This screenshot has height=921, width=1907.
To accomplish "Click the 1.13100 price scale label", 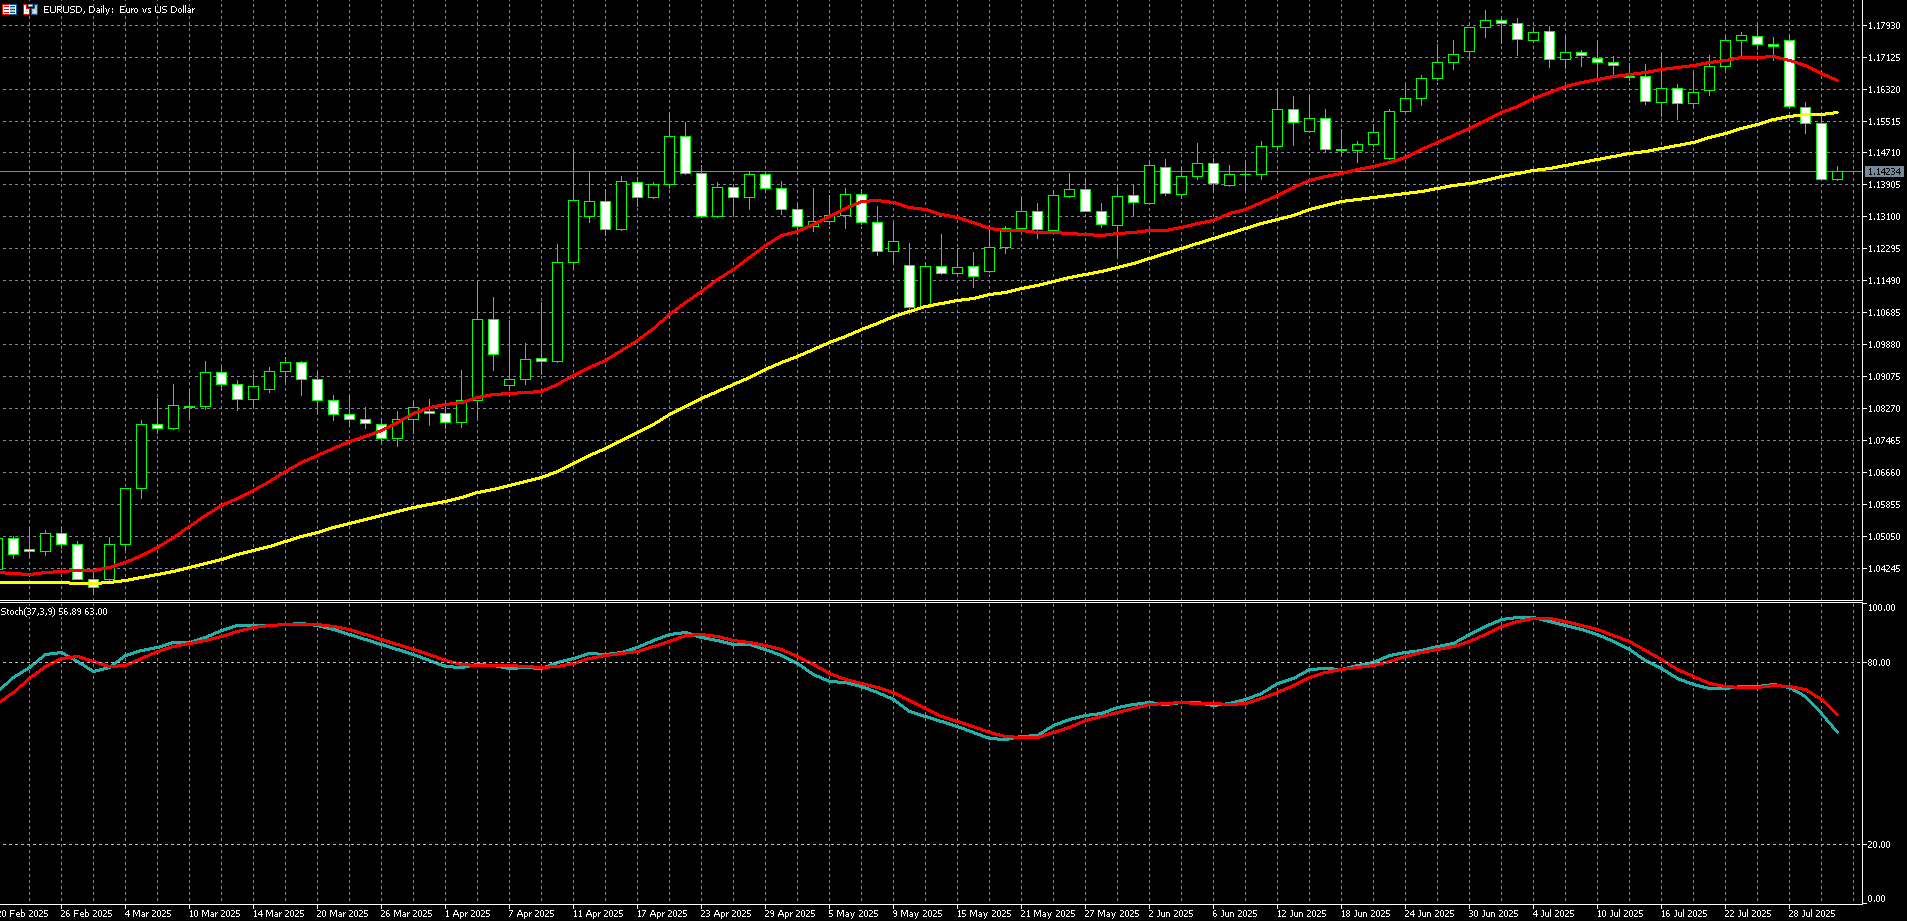I will 1884,217.
